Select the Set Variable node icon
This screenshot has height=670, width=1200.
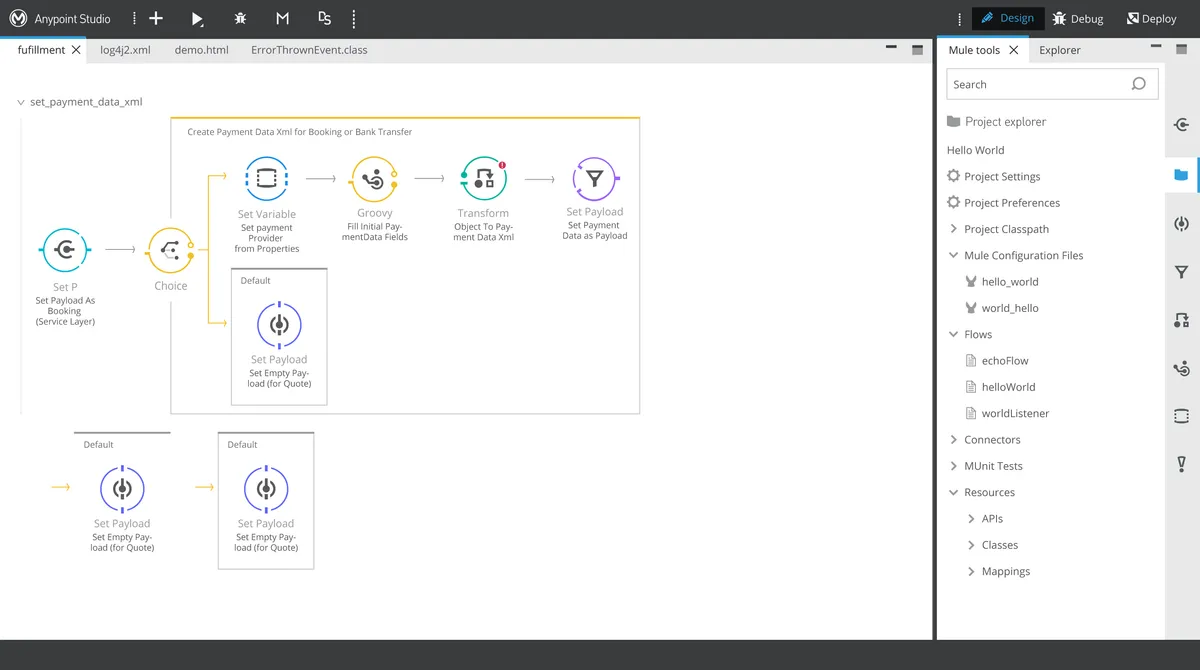pos(266,180)
